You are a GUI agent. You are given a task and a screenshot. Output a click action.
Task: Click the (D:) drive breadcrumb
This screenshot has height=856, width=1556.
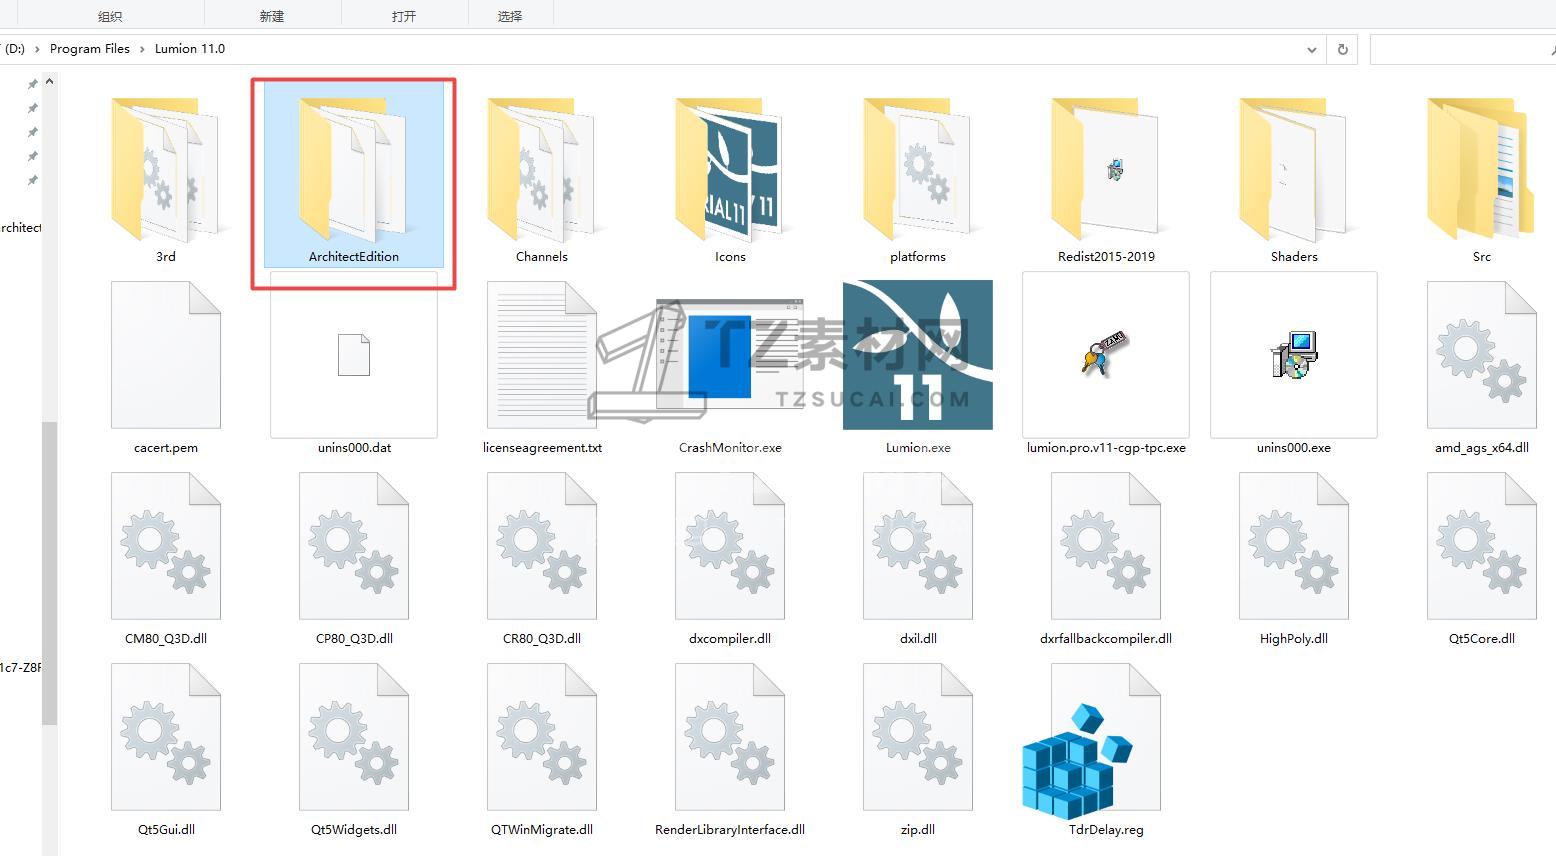tap(15, 49)
